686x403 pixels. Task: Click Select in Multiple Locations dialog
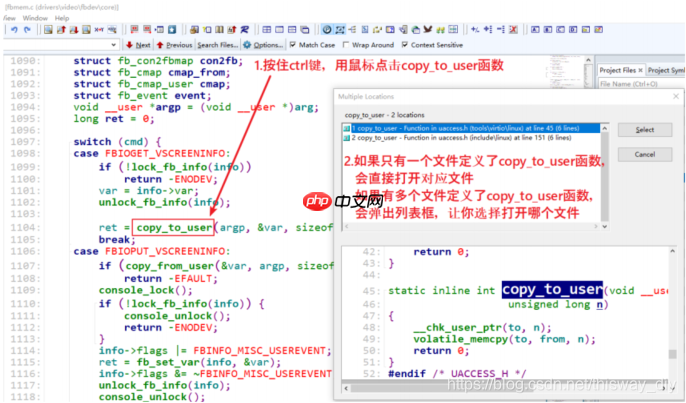[x=645, y=130]
